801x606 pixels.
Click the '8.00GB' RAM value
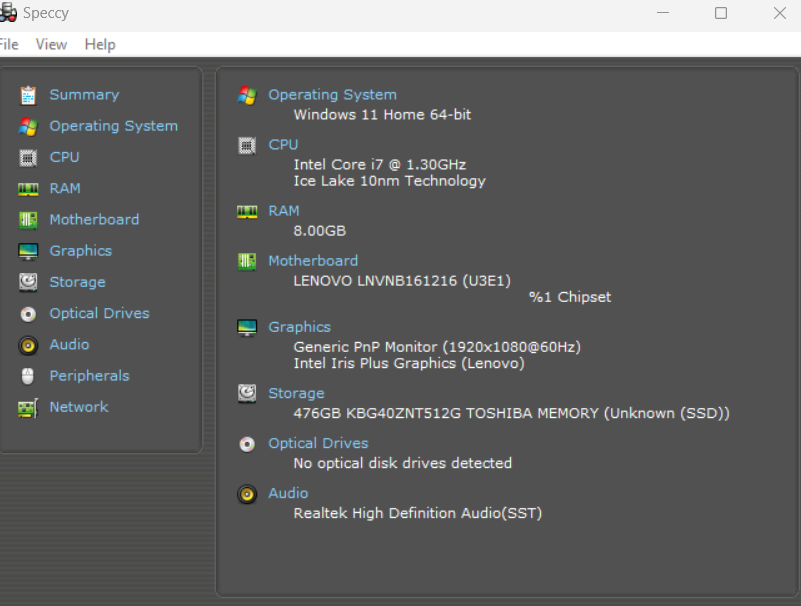(320, 231)
